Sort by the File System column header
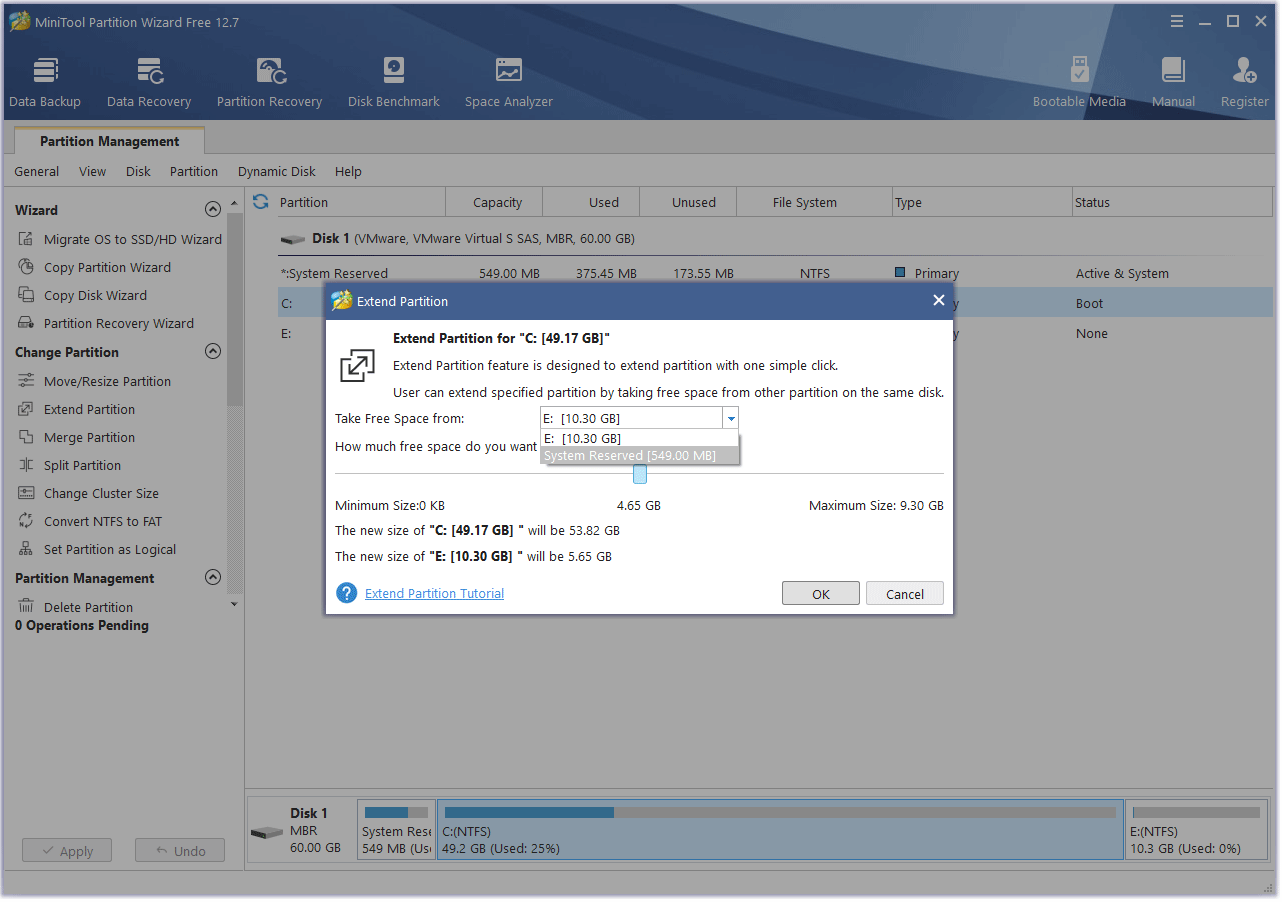Screen dimensions: 1282x902 pyautogui.click(x=815, y=202)
